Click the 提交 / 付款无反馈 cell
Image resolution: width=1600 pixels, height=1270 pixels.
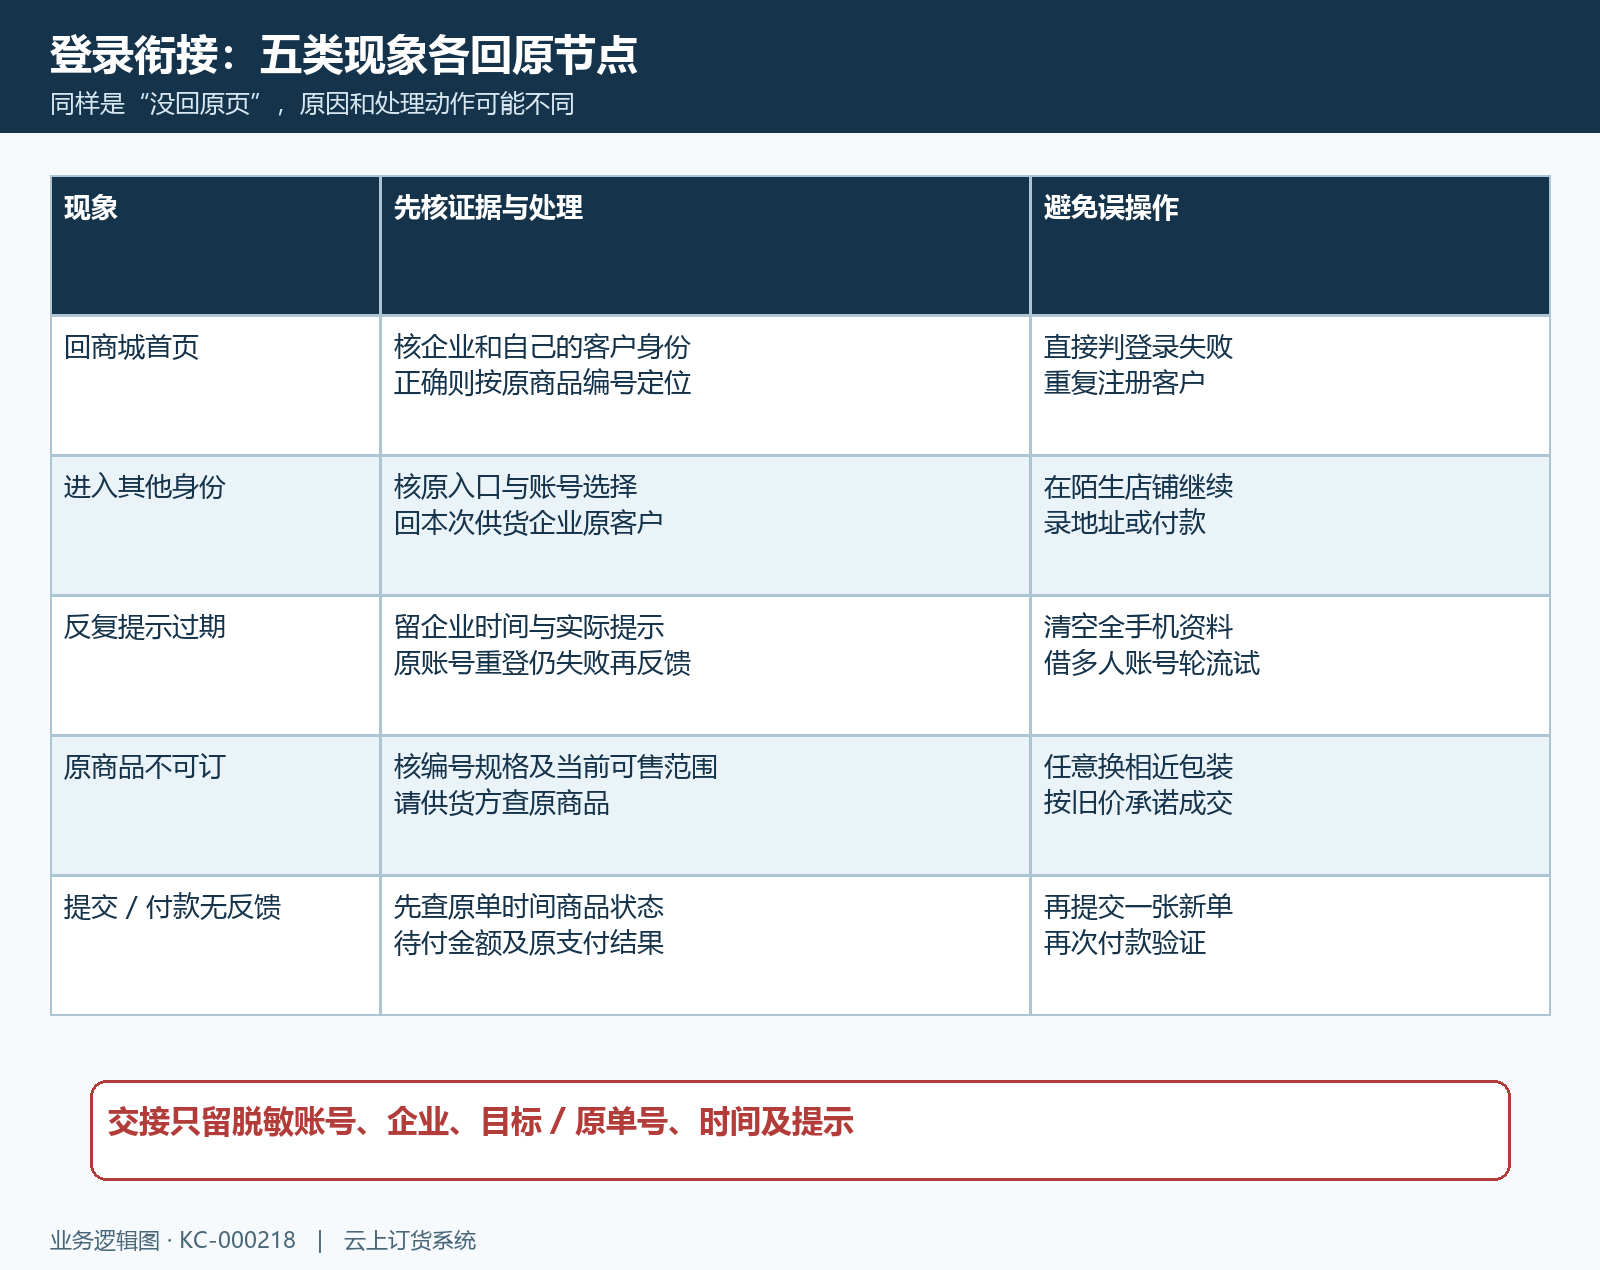(x=215, y=946)
